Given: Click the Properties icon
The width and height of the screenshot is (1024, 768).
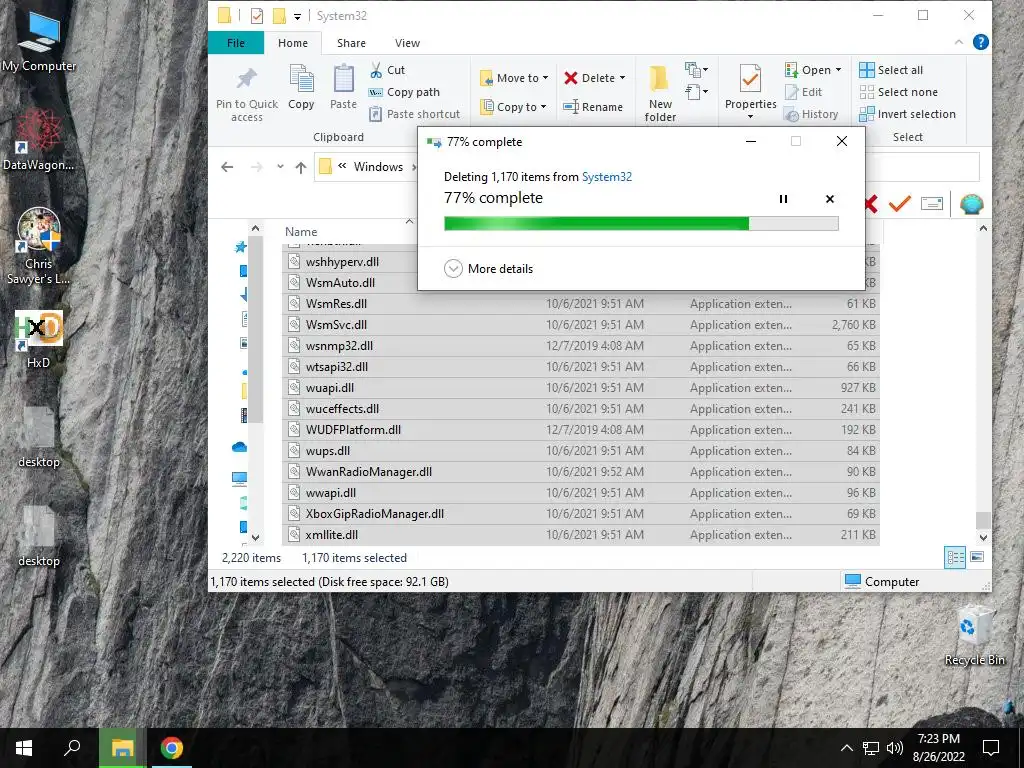Looking at the screenshot, I should tap(750, 80).
